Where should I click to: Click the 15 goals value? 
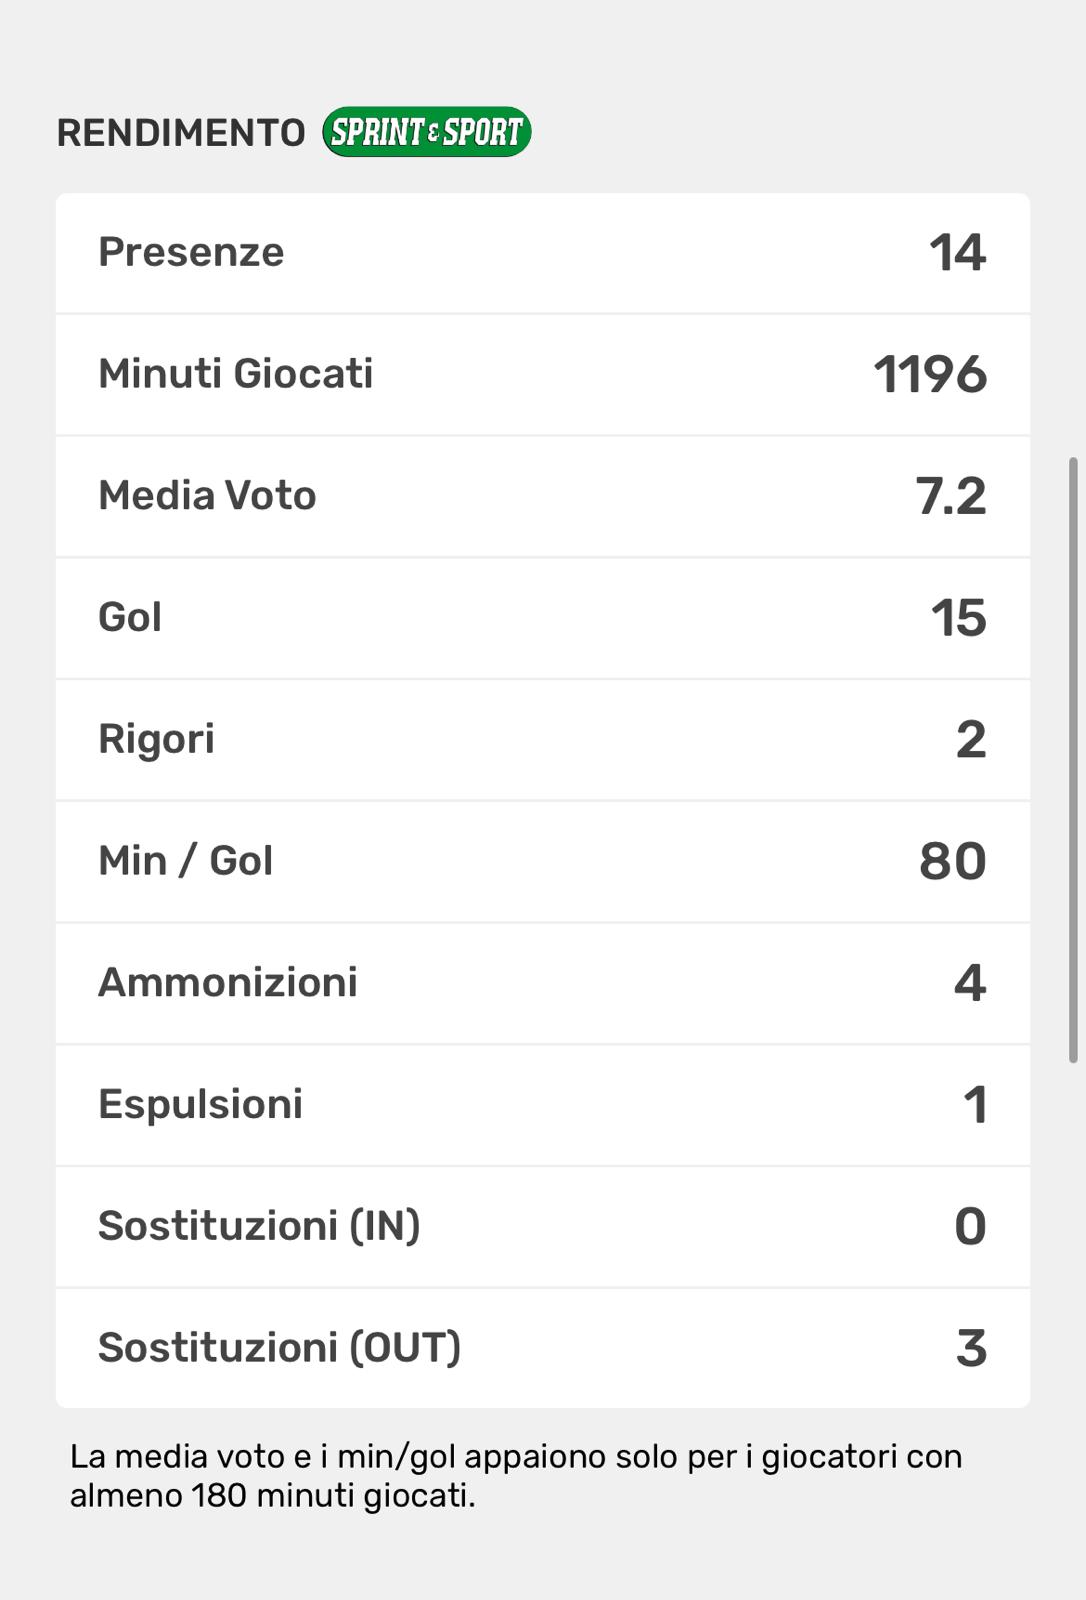tap(958, 618)
